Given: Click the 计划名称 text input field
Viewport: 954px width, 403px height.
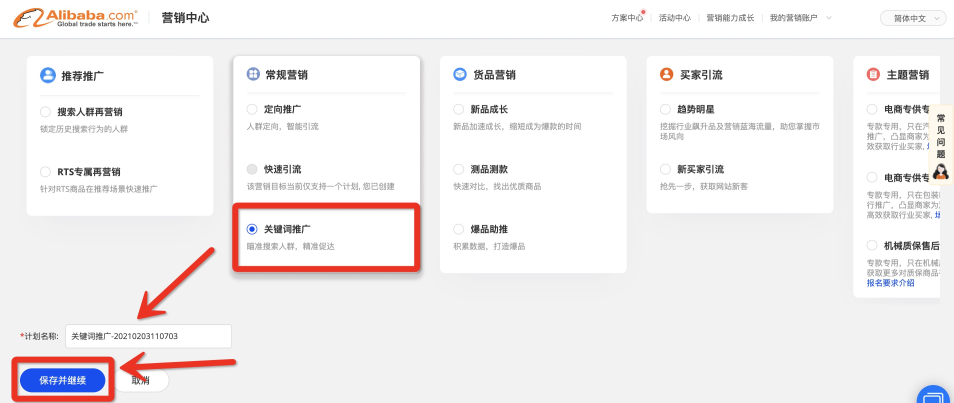Looking at the screenshot, I should (x=148, y=336).
